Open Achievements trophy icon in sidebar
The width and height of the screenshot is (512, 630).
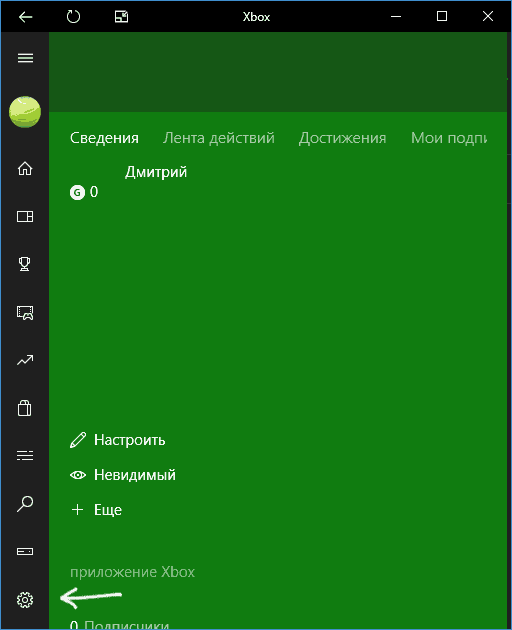tap(25, 264)
